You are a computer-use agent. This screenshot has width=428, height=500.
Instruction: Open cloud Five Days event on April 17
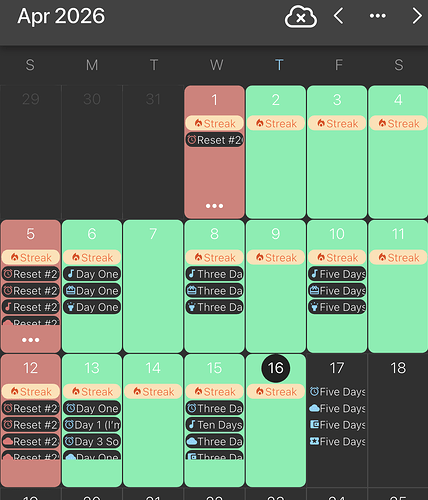337,408
